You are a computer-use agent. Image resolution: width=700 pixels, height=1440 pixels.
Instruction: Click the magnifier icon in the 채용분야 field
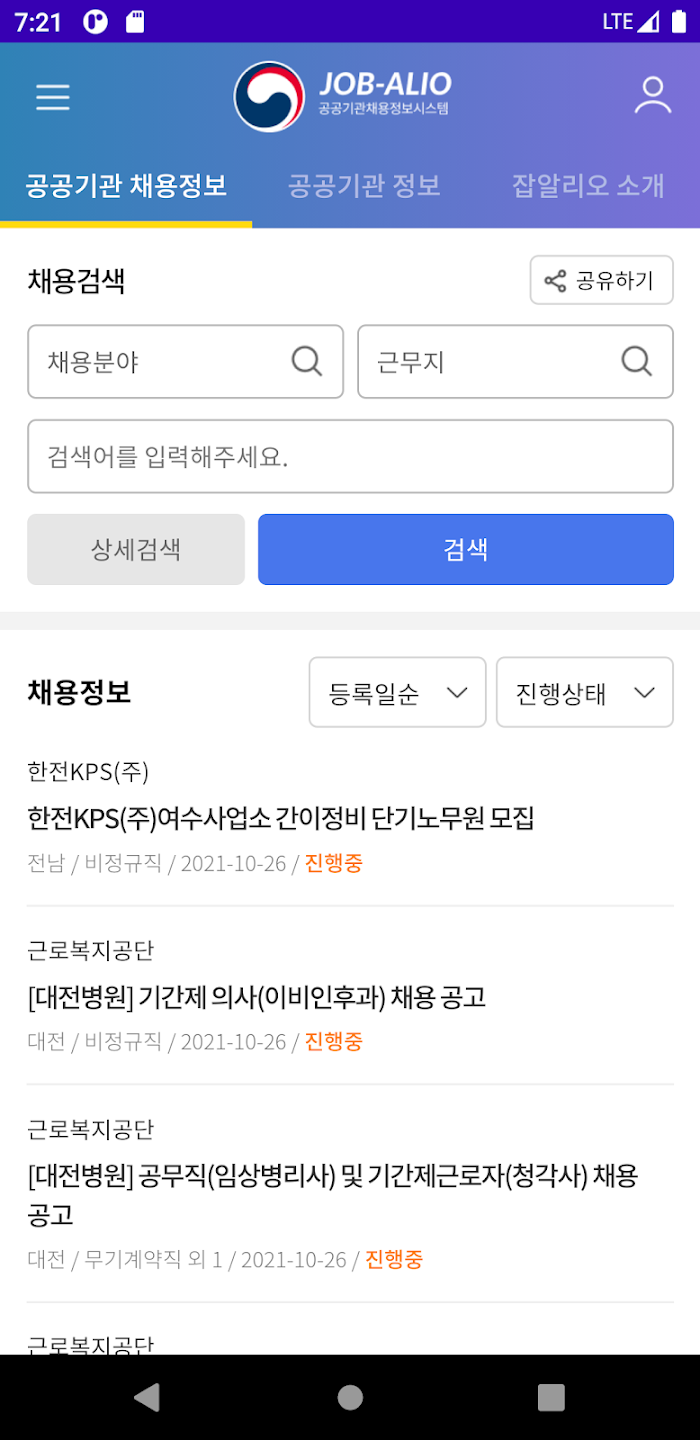tap(305, 362)
